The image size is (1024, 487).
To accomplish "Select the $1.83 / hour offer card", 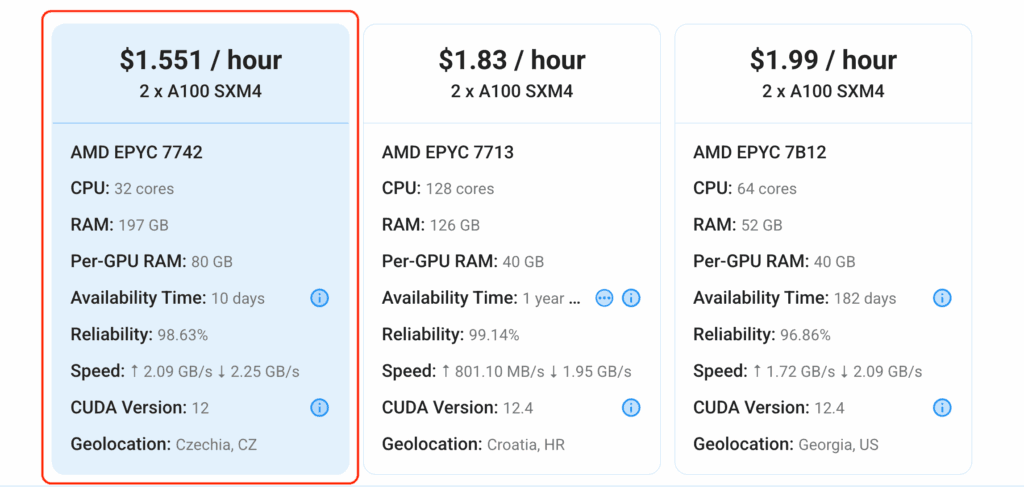I will click(x=512, y=249).
